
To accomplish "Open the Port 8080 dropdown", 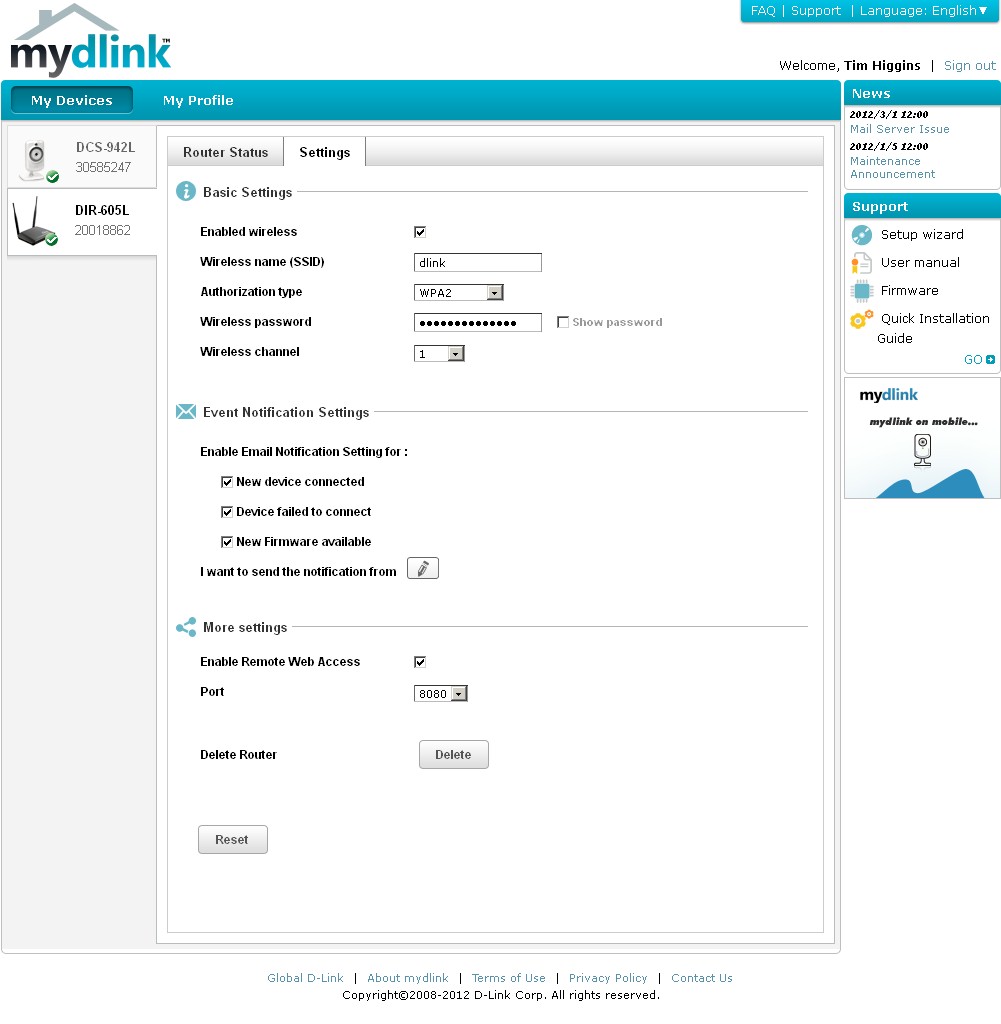I will tap(441, 694).
